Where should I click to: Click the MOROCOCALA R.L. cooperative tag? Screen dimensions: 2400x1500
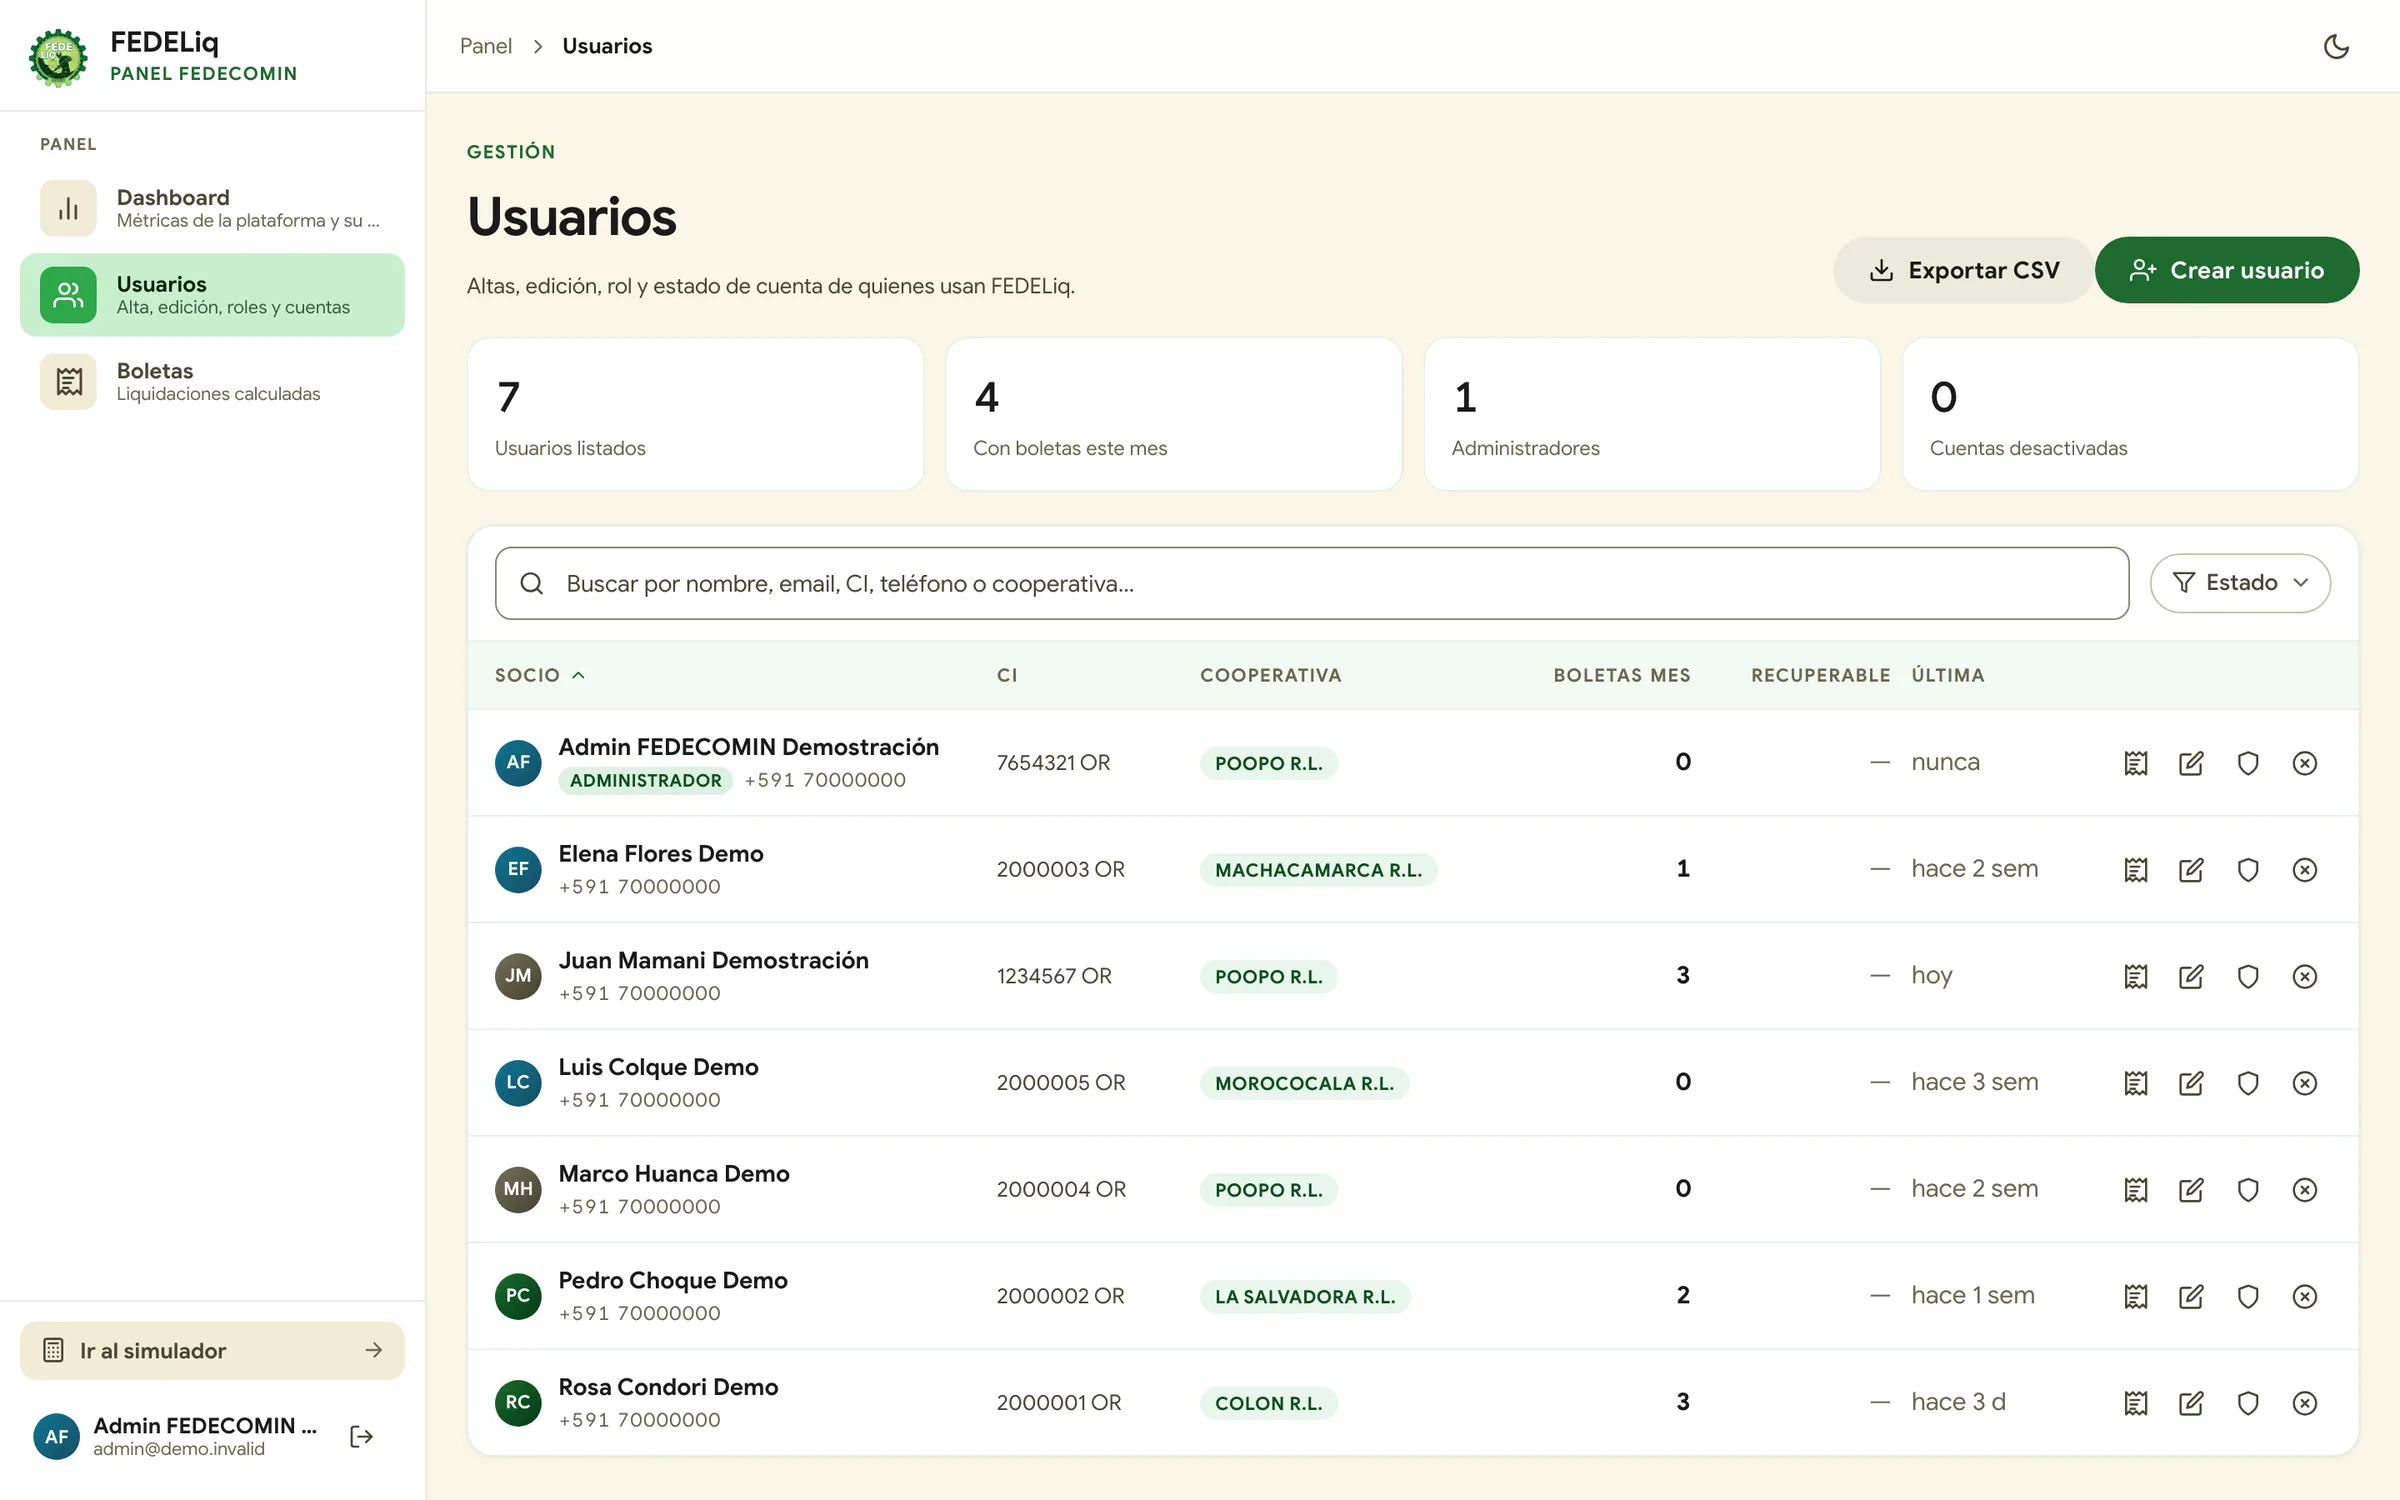1304,1083
